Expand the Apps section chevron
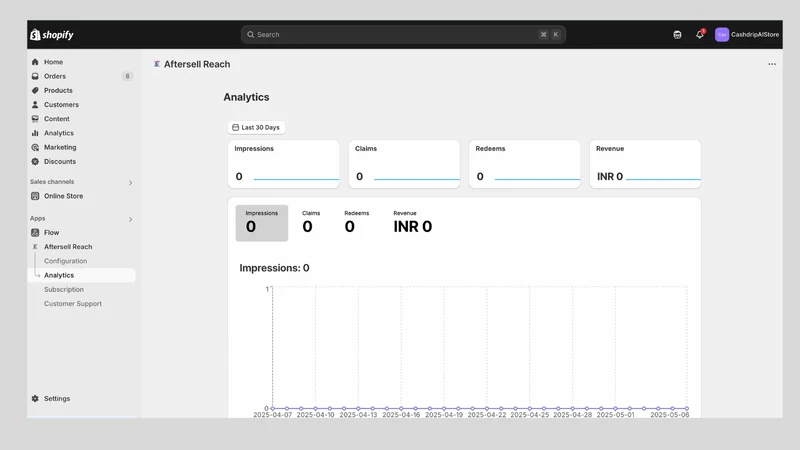The height and width of the screenshot is (450, 800). pyautogui.click(x=131, y=219)
